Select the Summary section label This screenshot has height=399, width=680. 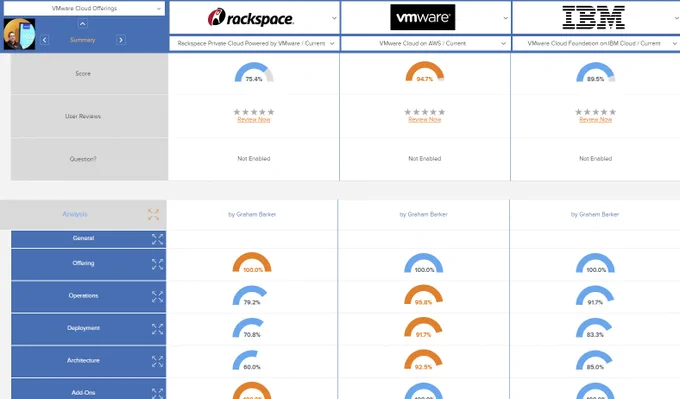point(82,40)
